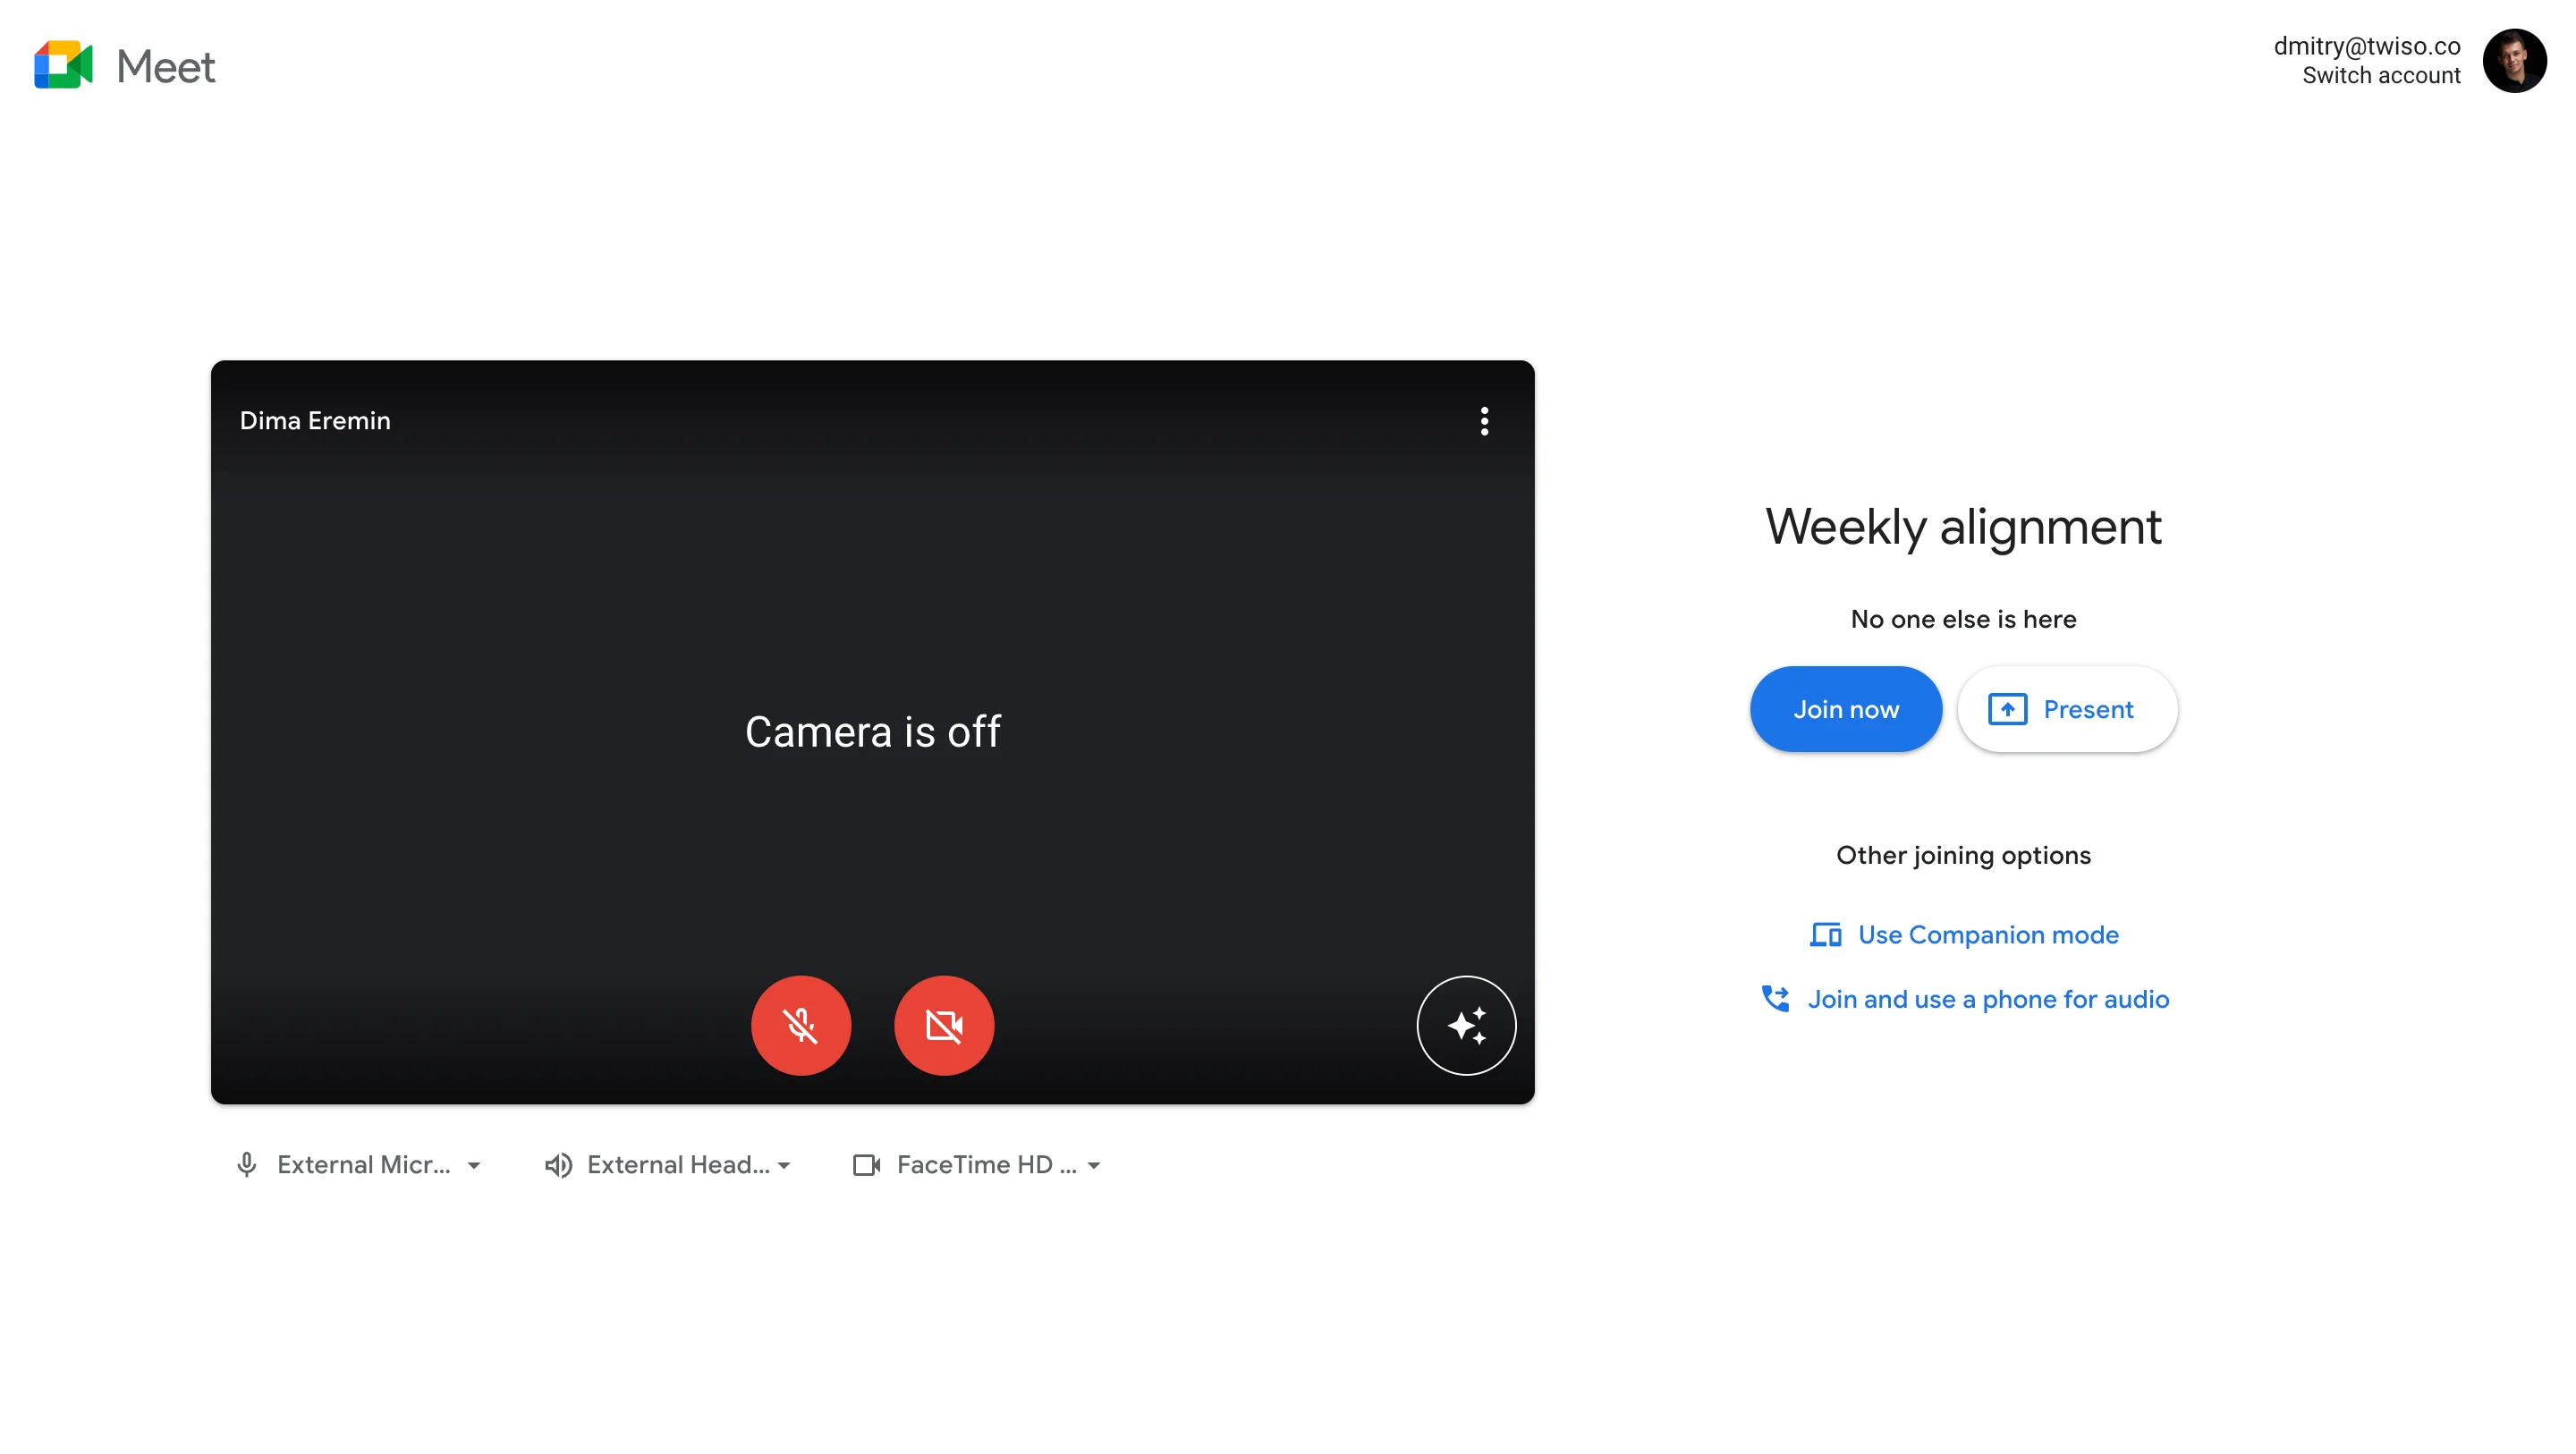Open visual effects with the sparkle icon
This screenshot has height=1454, width=2576.
[x=1465, y=1025]
